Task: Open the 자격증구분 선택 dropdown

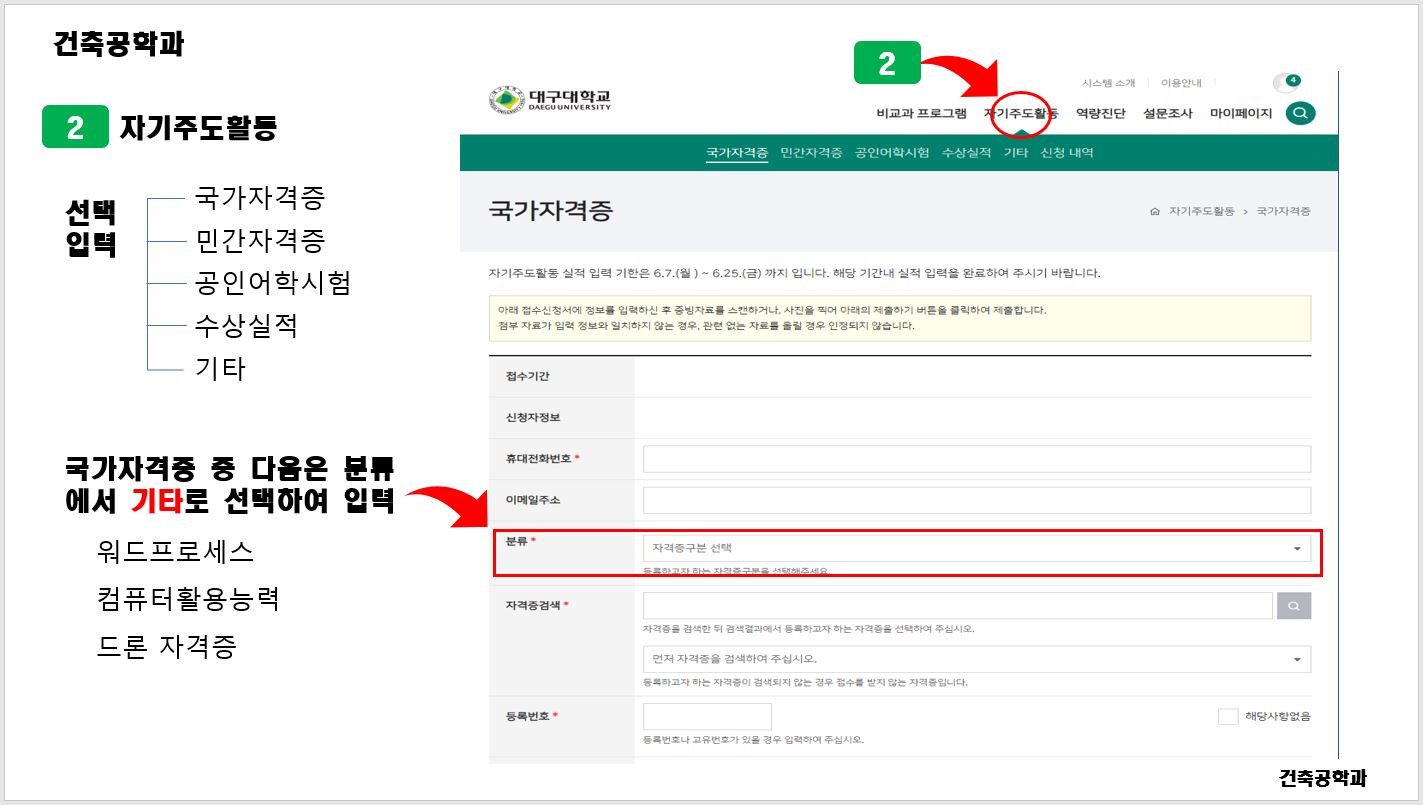Action: click(x=975, y=548)
